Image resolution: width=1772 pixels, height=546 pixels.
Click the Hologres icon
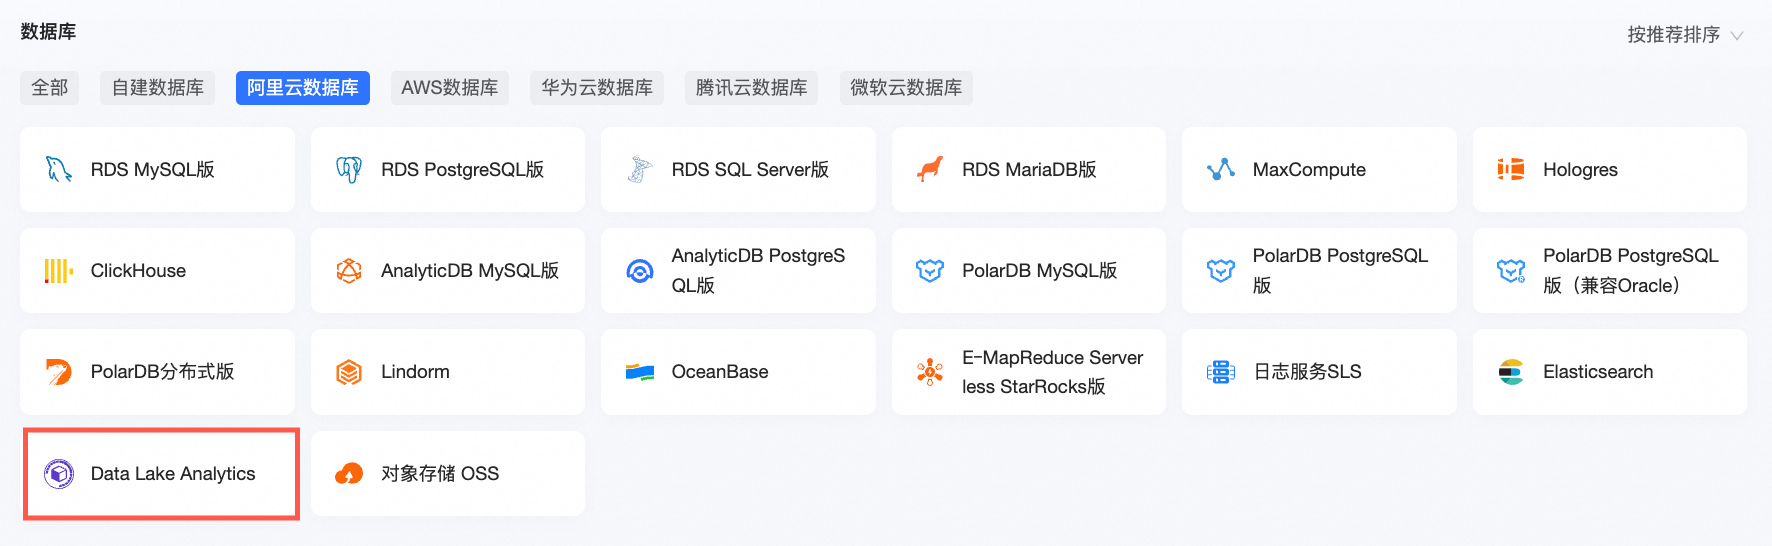click(1511, 169)
